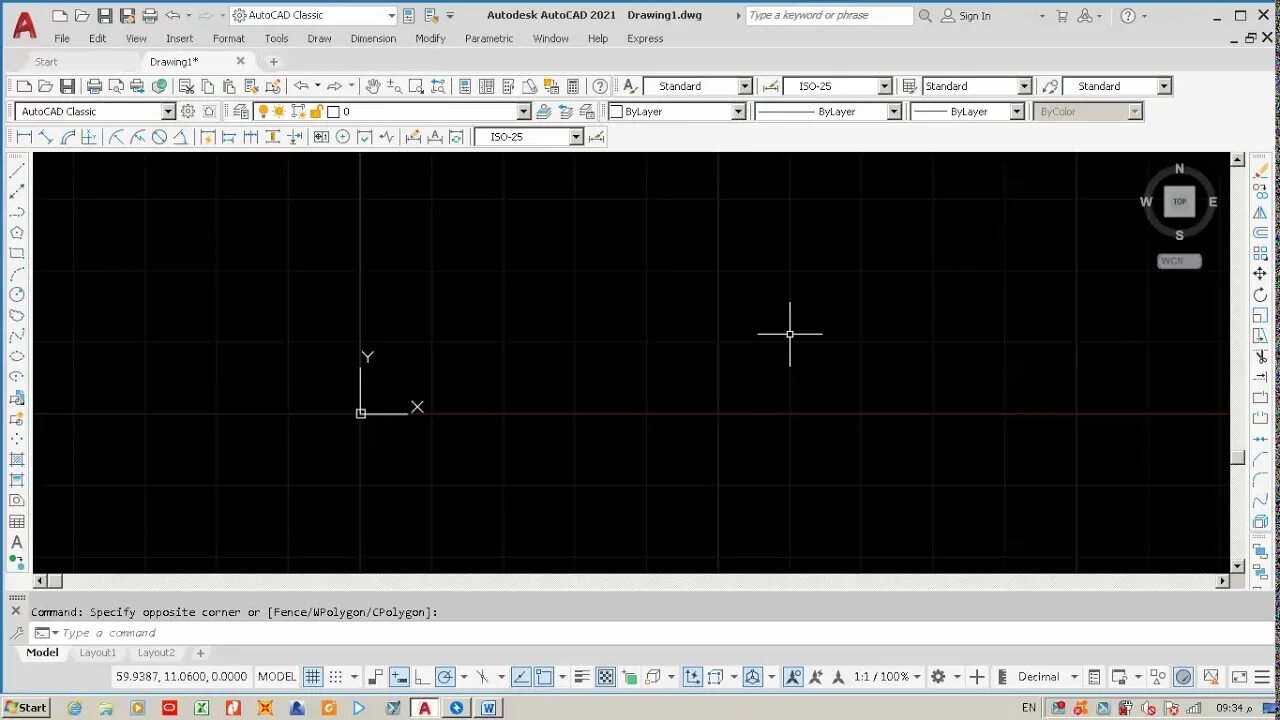Select the Rectangle draw tool
1280x720 pixels.
[17, 253]
